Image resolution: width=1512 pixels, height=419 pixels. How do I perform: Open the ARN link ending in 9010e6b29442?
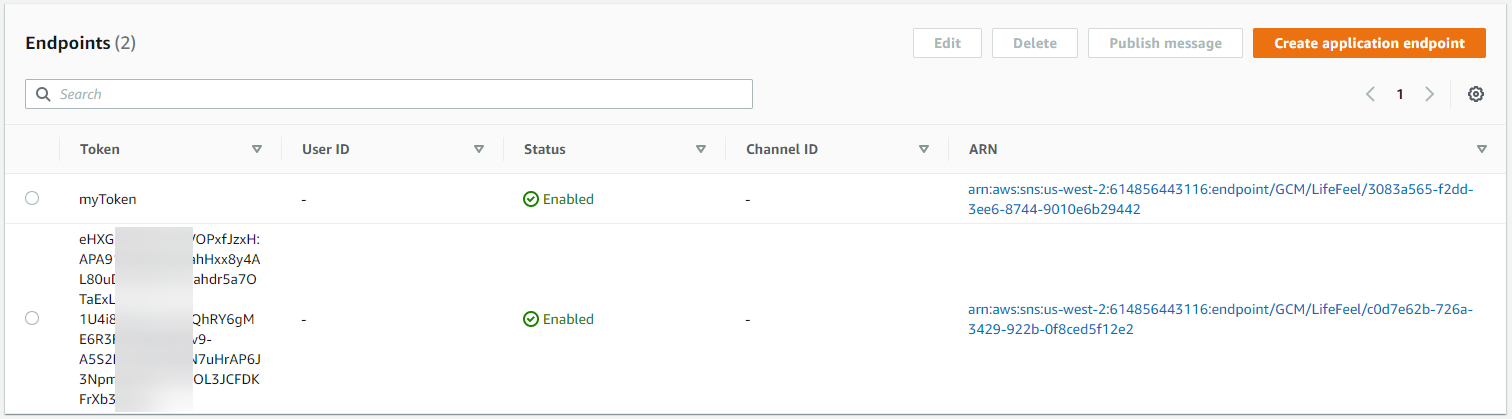[x=1220, y=199]
